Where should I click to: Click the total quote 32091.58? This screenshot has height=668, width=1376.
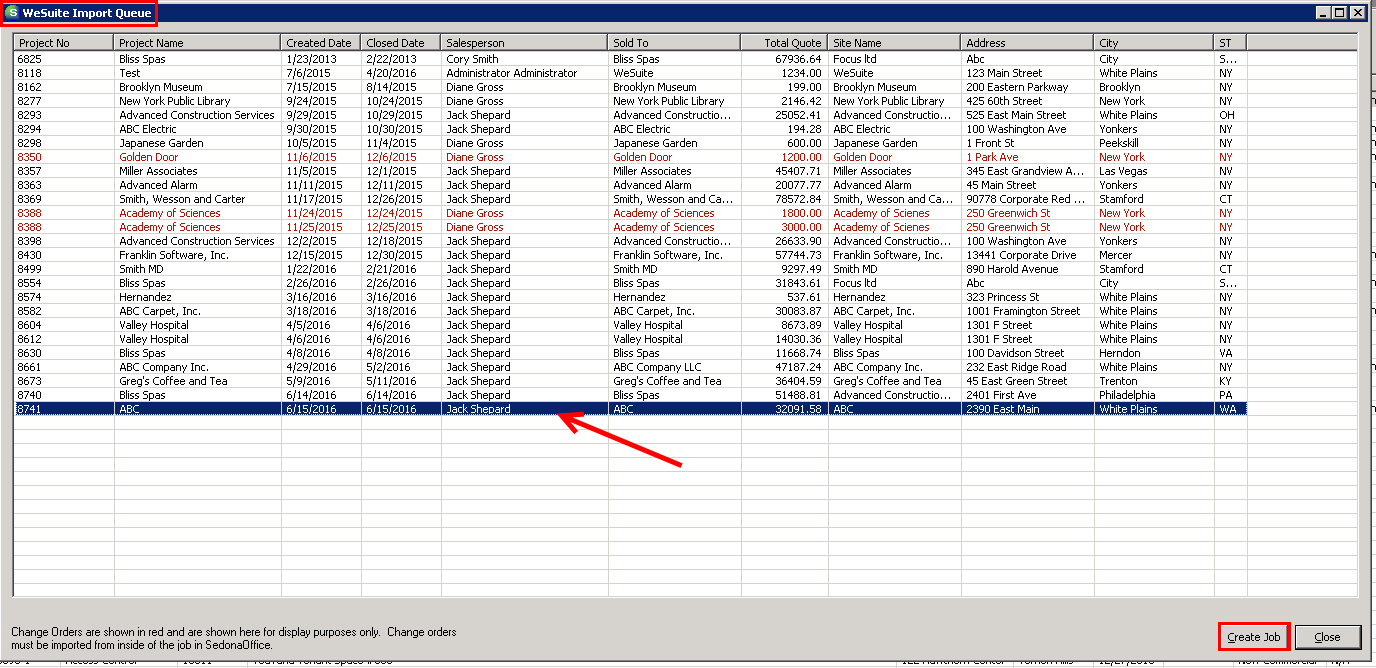[x=798, y=409]
